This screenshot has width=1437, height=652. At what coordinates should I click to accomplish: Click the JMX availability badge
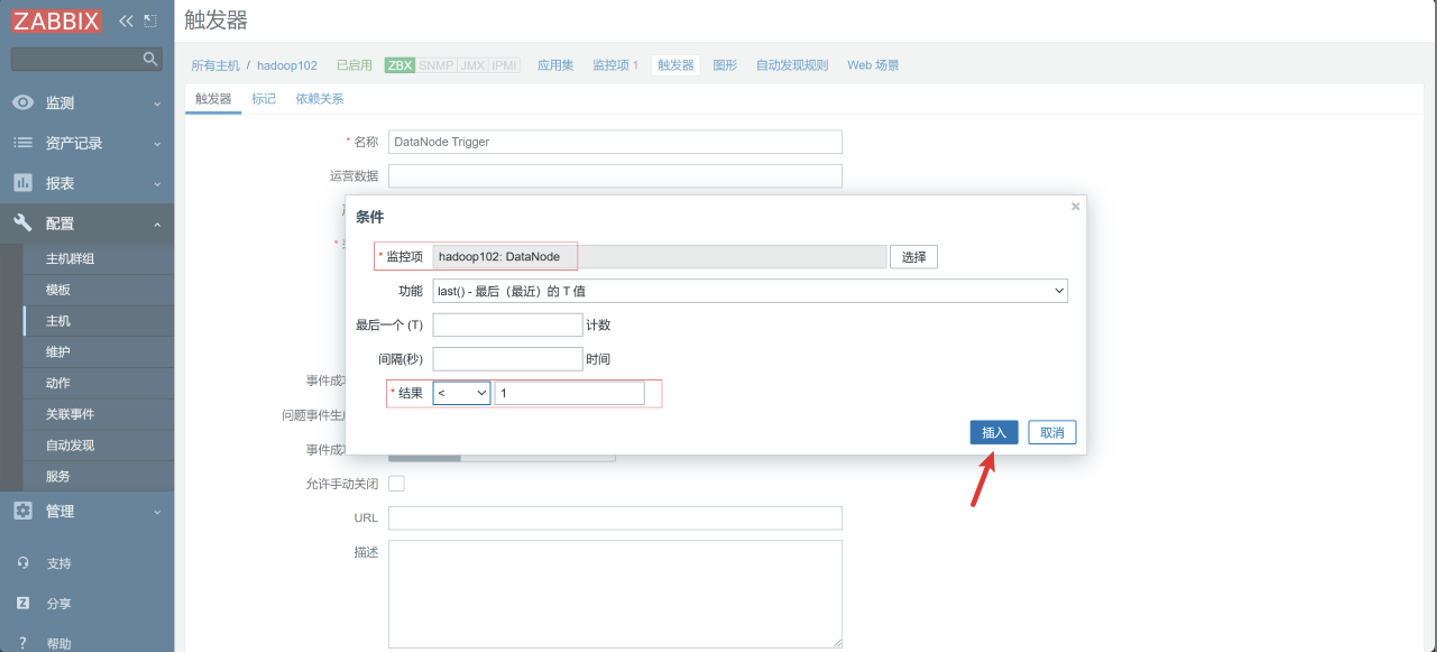pyautogui.click(x=472, y=65)
